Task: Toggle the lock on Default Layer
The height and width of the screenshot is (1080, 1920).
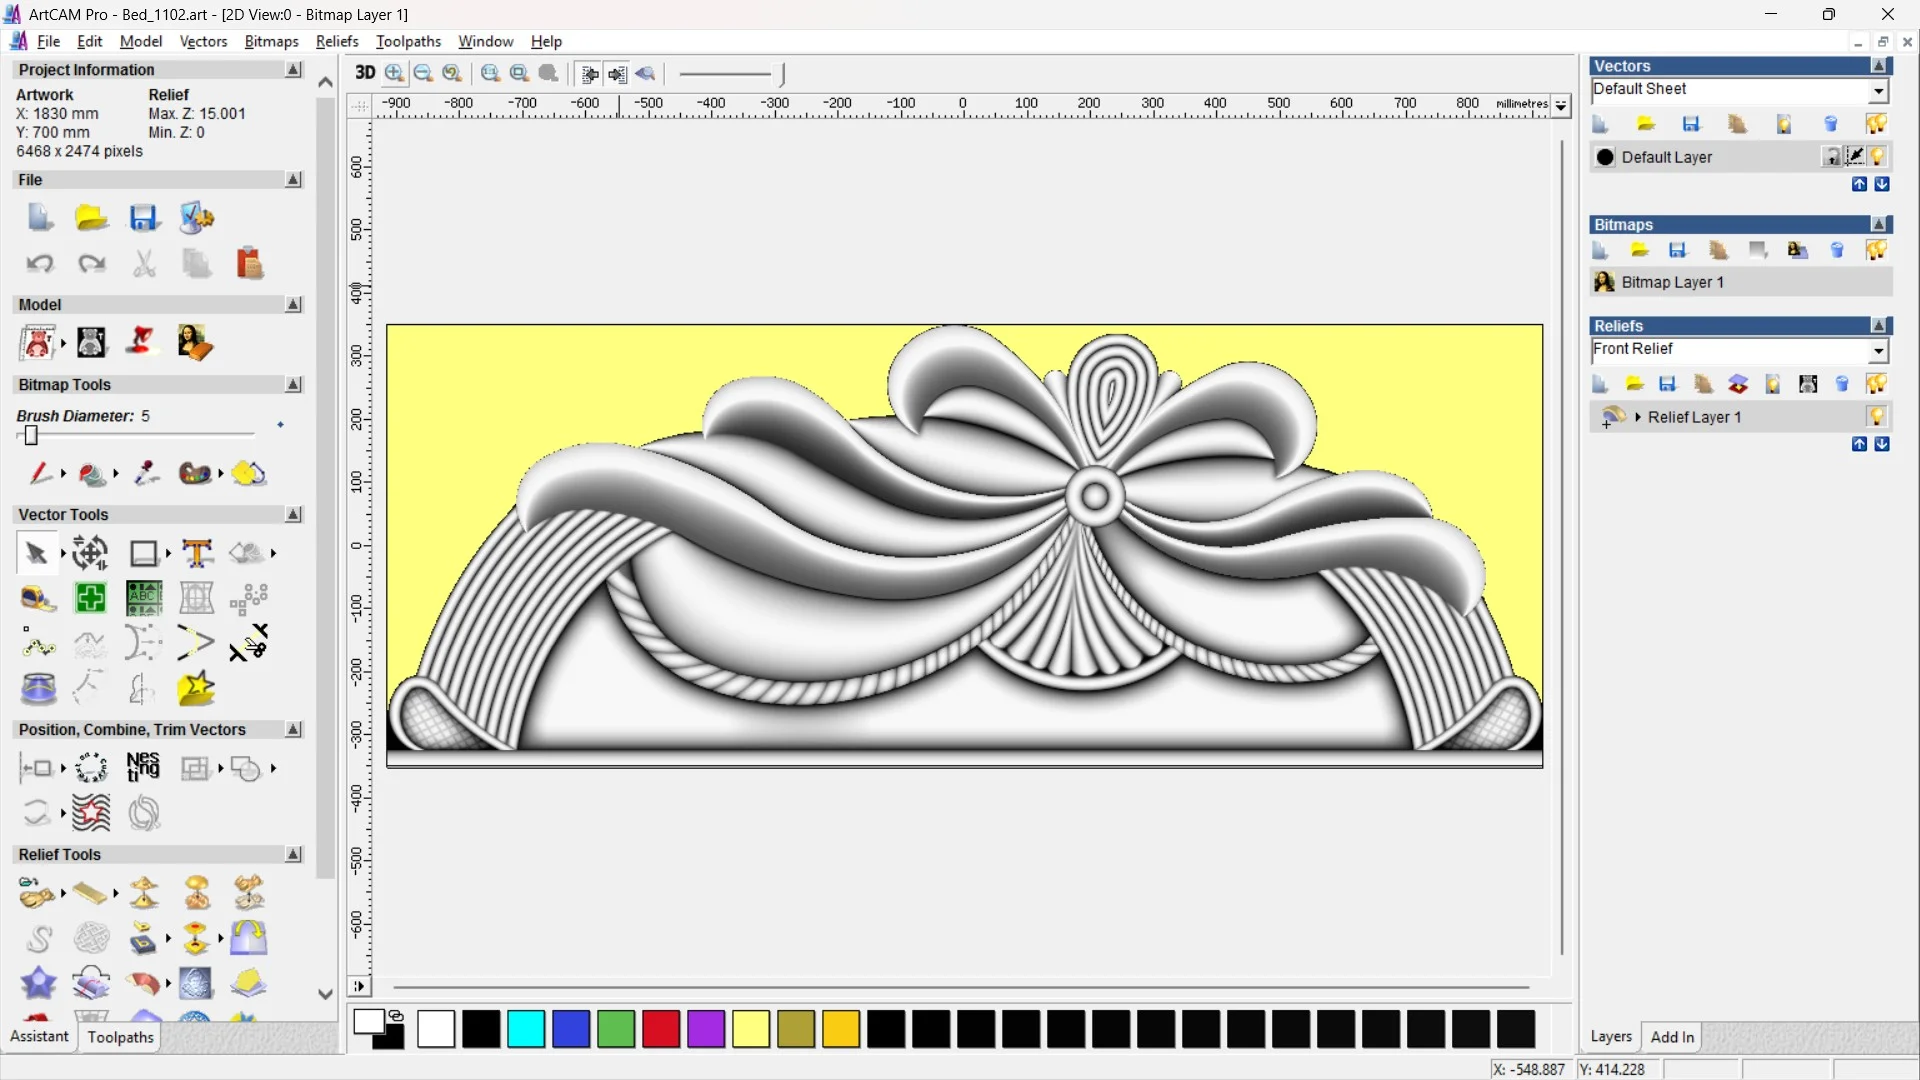Action: coord(1831,157)
